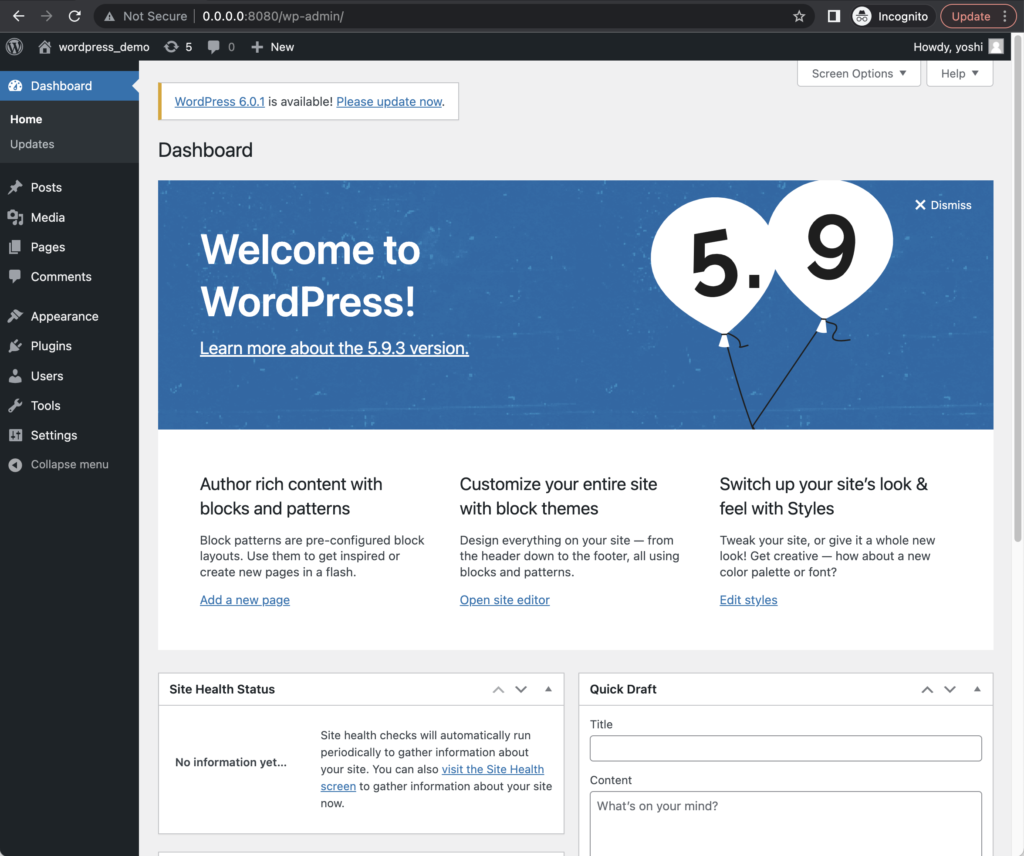Dismiss the welcome panel
The image size is (1024, 856).
943,205
